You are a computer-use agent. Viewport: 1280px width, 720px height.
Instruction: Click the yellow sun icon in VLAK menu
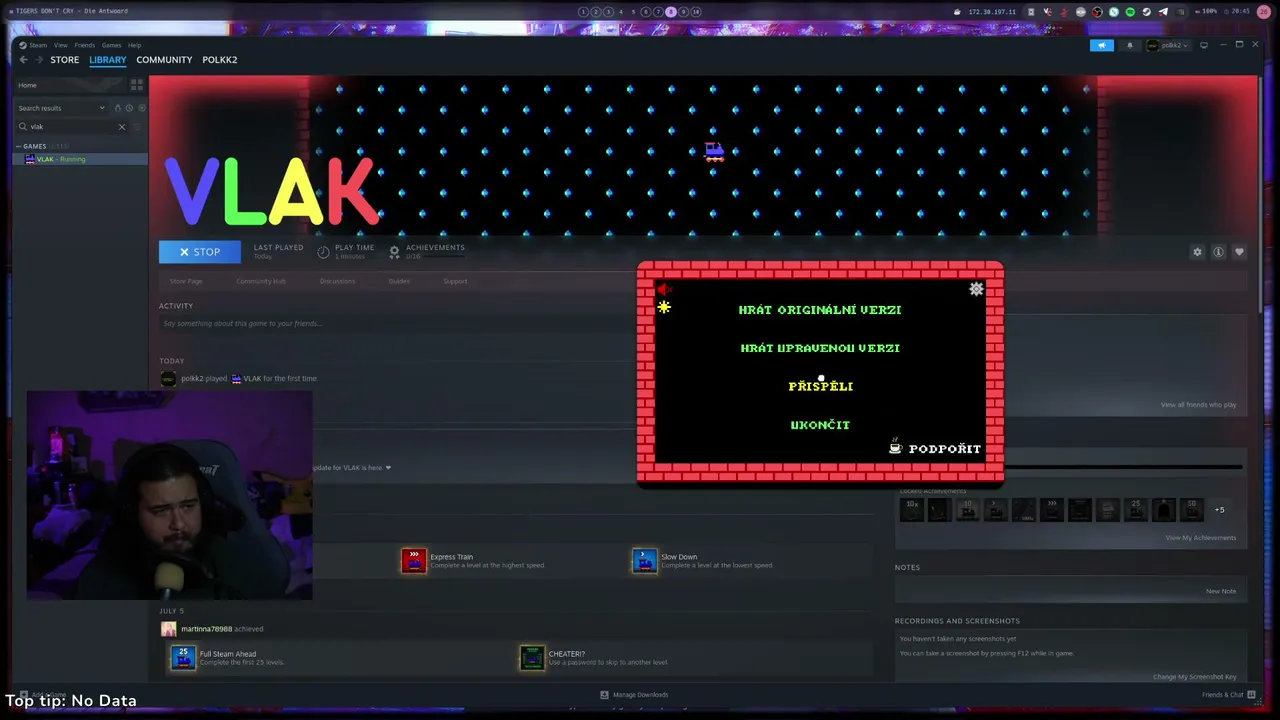point(664,308)
